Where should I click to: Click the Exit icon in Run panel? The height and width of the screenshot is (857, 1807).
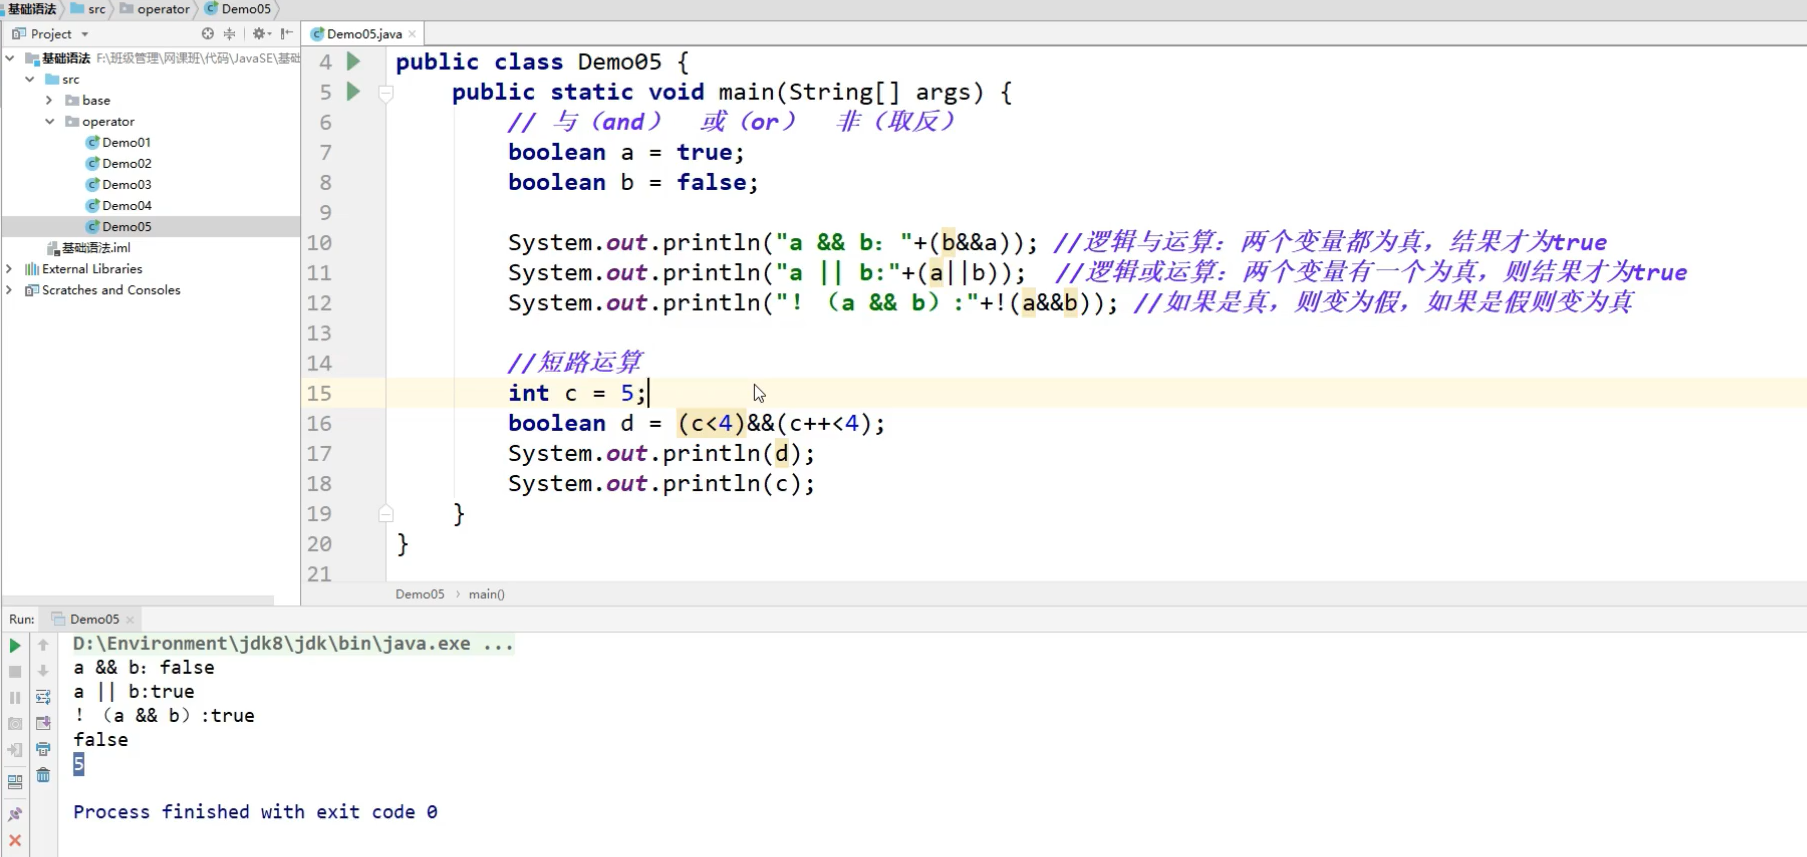point(15,749)
